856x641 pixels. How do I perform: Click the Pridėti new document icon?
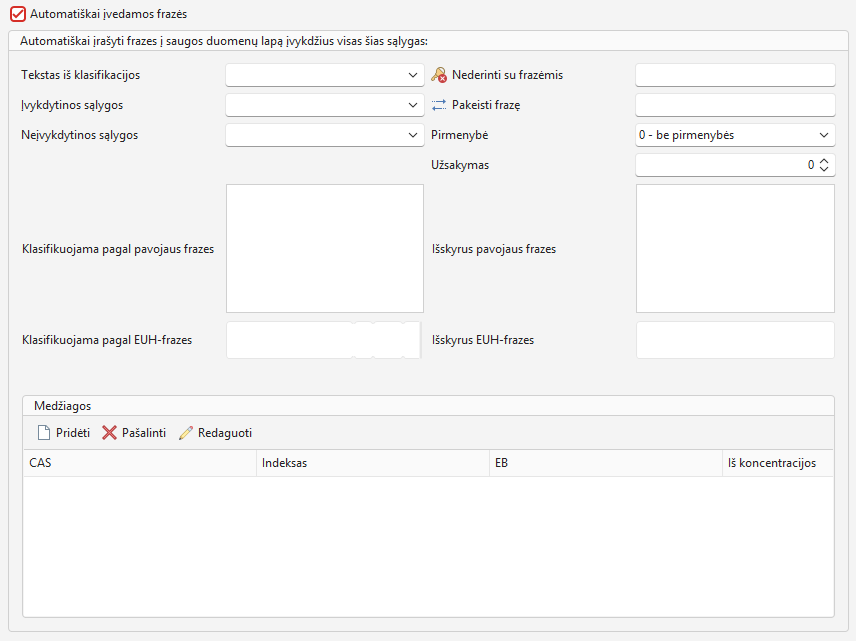44,433
